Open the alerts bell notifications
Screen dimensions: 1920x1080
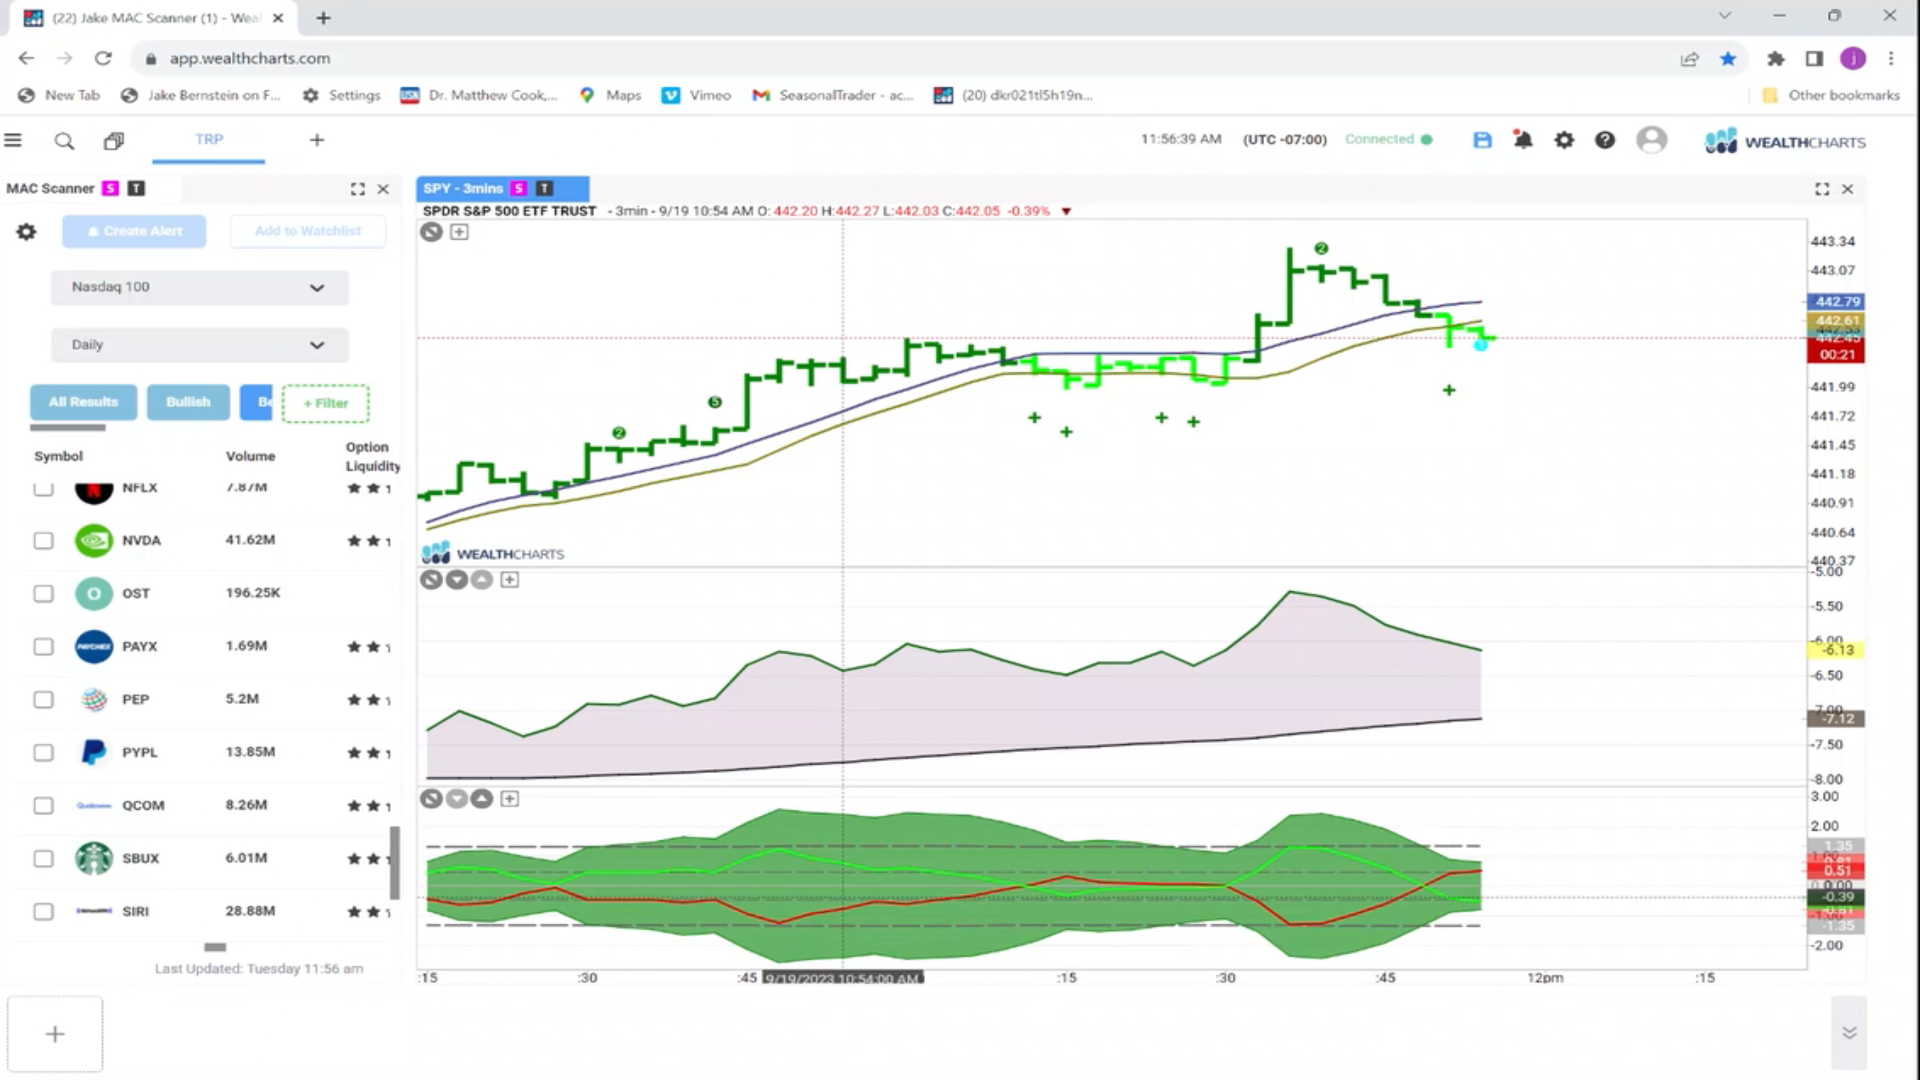(x=1523, y=140)
